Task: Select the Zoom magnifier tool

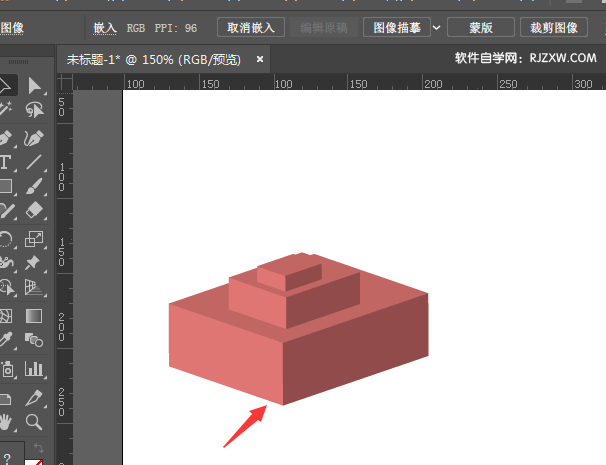Action: tap(34, 421)
